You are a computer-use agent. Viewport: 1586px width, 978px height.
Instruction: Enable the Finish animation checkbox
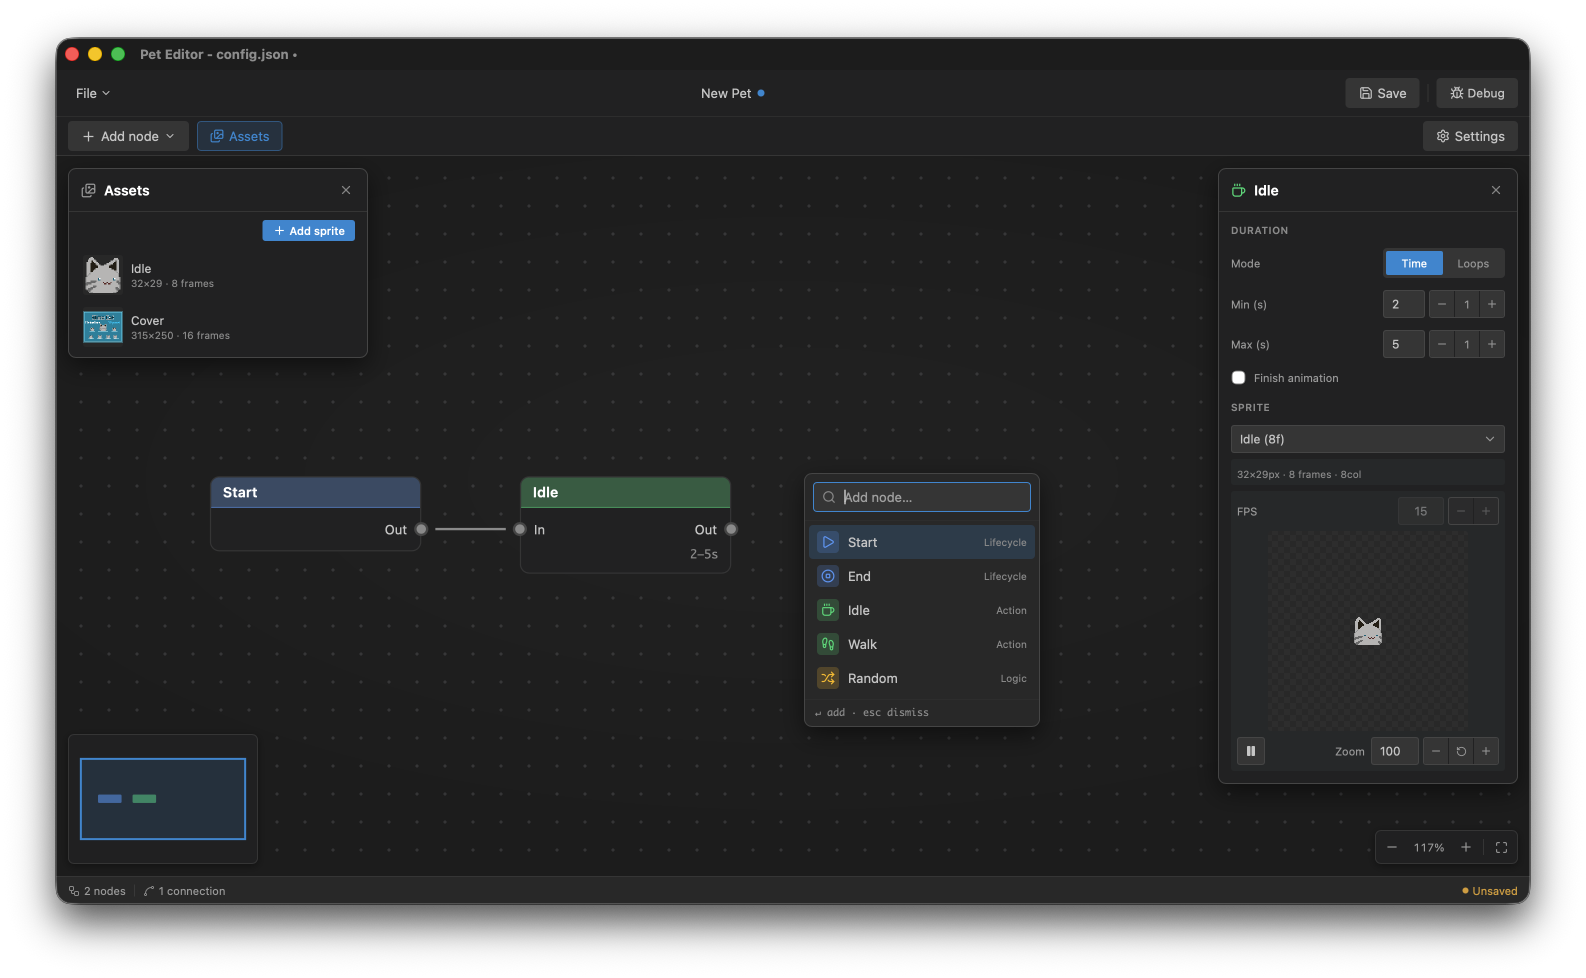pyautogui.click(x=1239, y=378)
